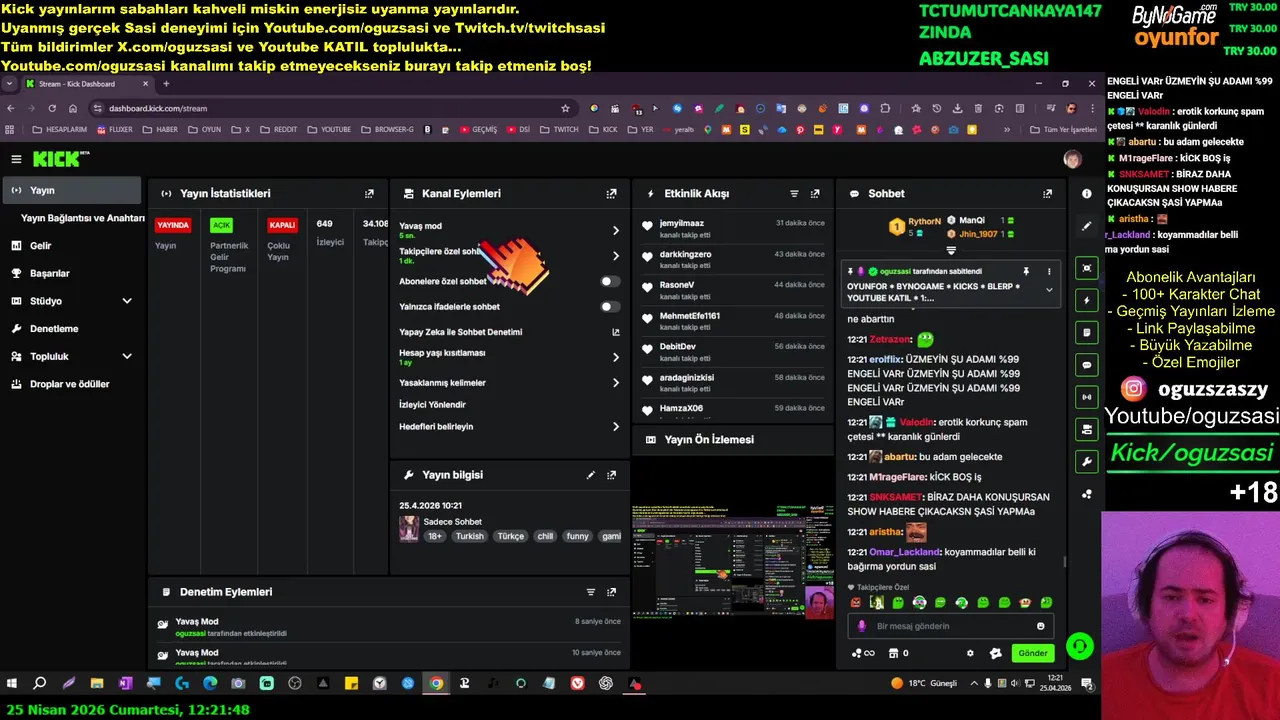Open the TWITCH bookmarks folder
1280x720 pixels.
(559, 129)
